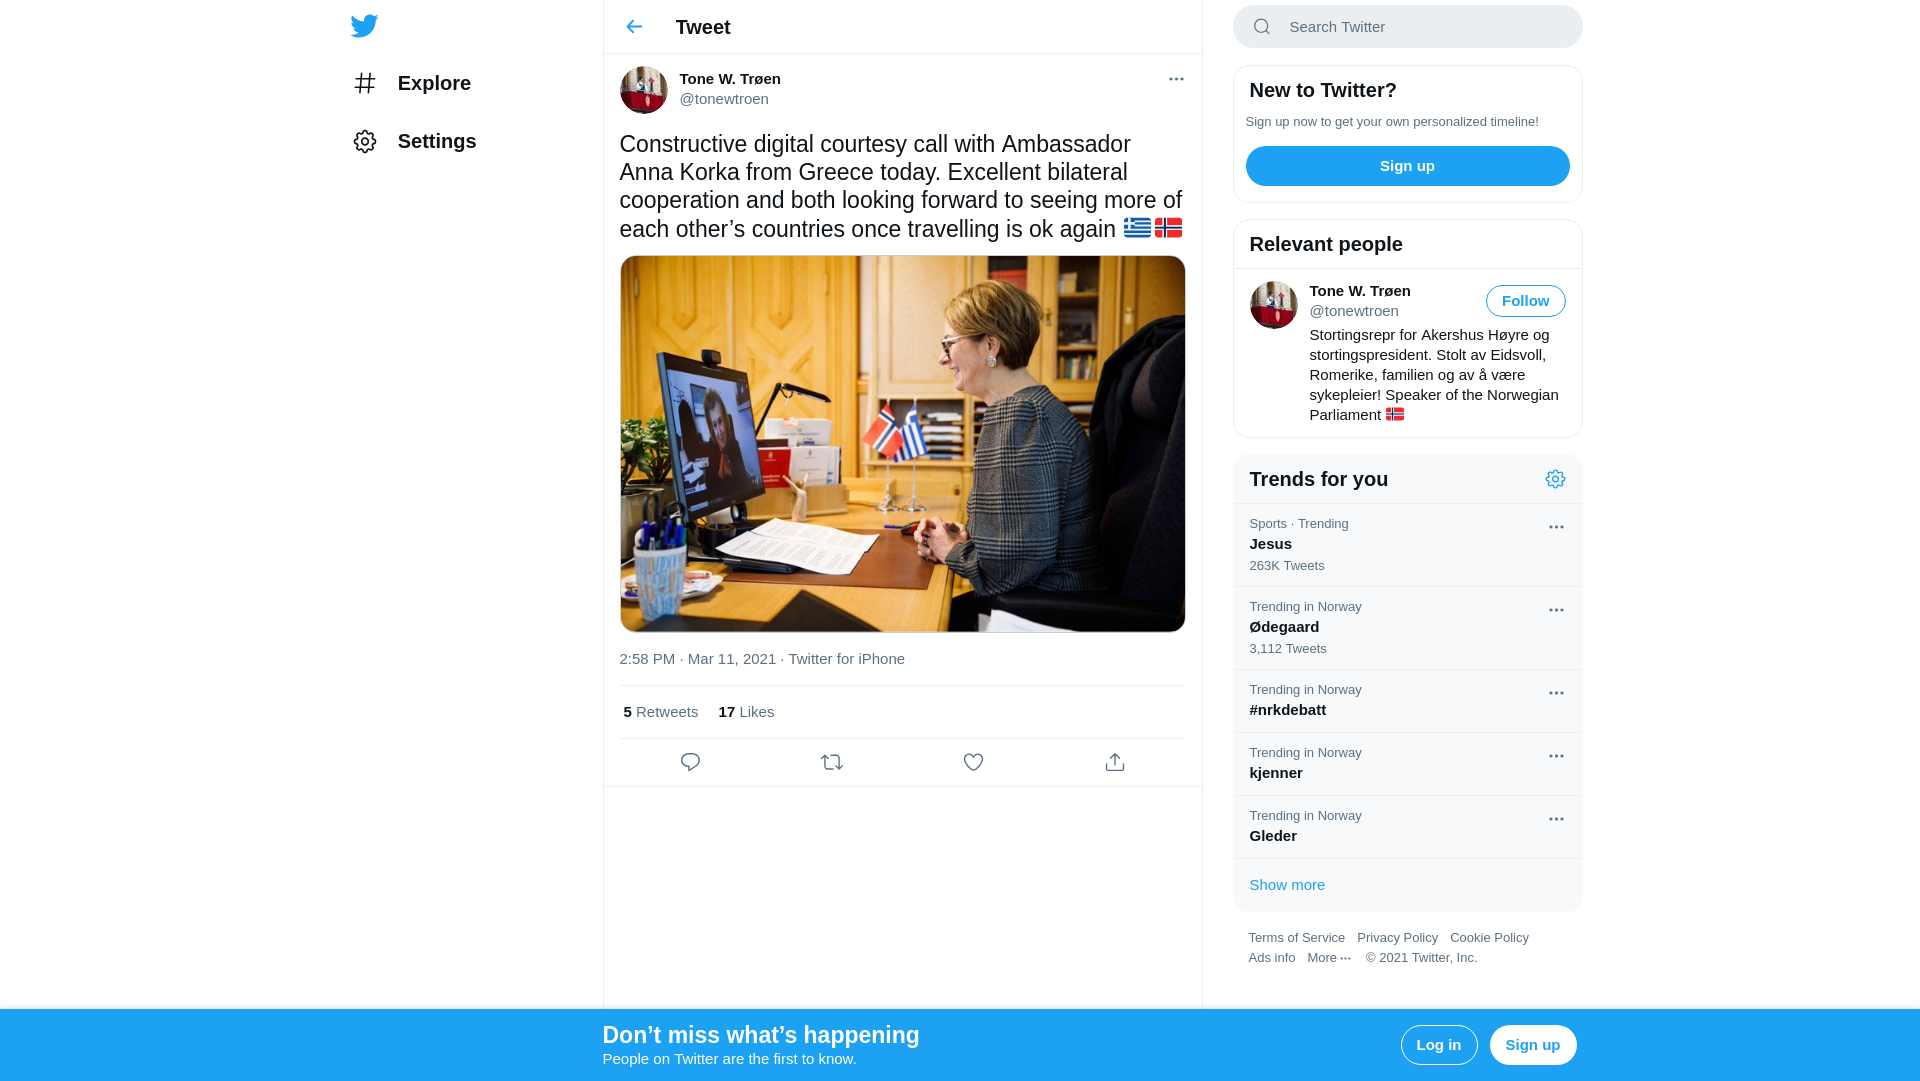Viewport: 1920px width, 1081px height.
Task: View the 5 Retweets list
Action: coord(660,712)
